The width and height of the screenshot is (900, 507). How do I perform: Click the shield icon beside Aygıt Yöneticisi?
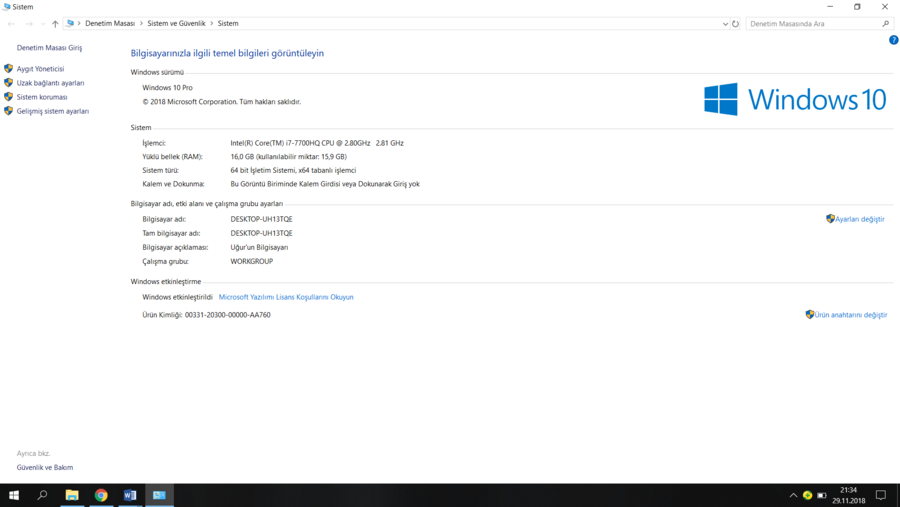(x=8, y=68)
